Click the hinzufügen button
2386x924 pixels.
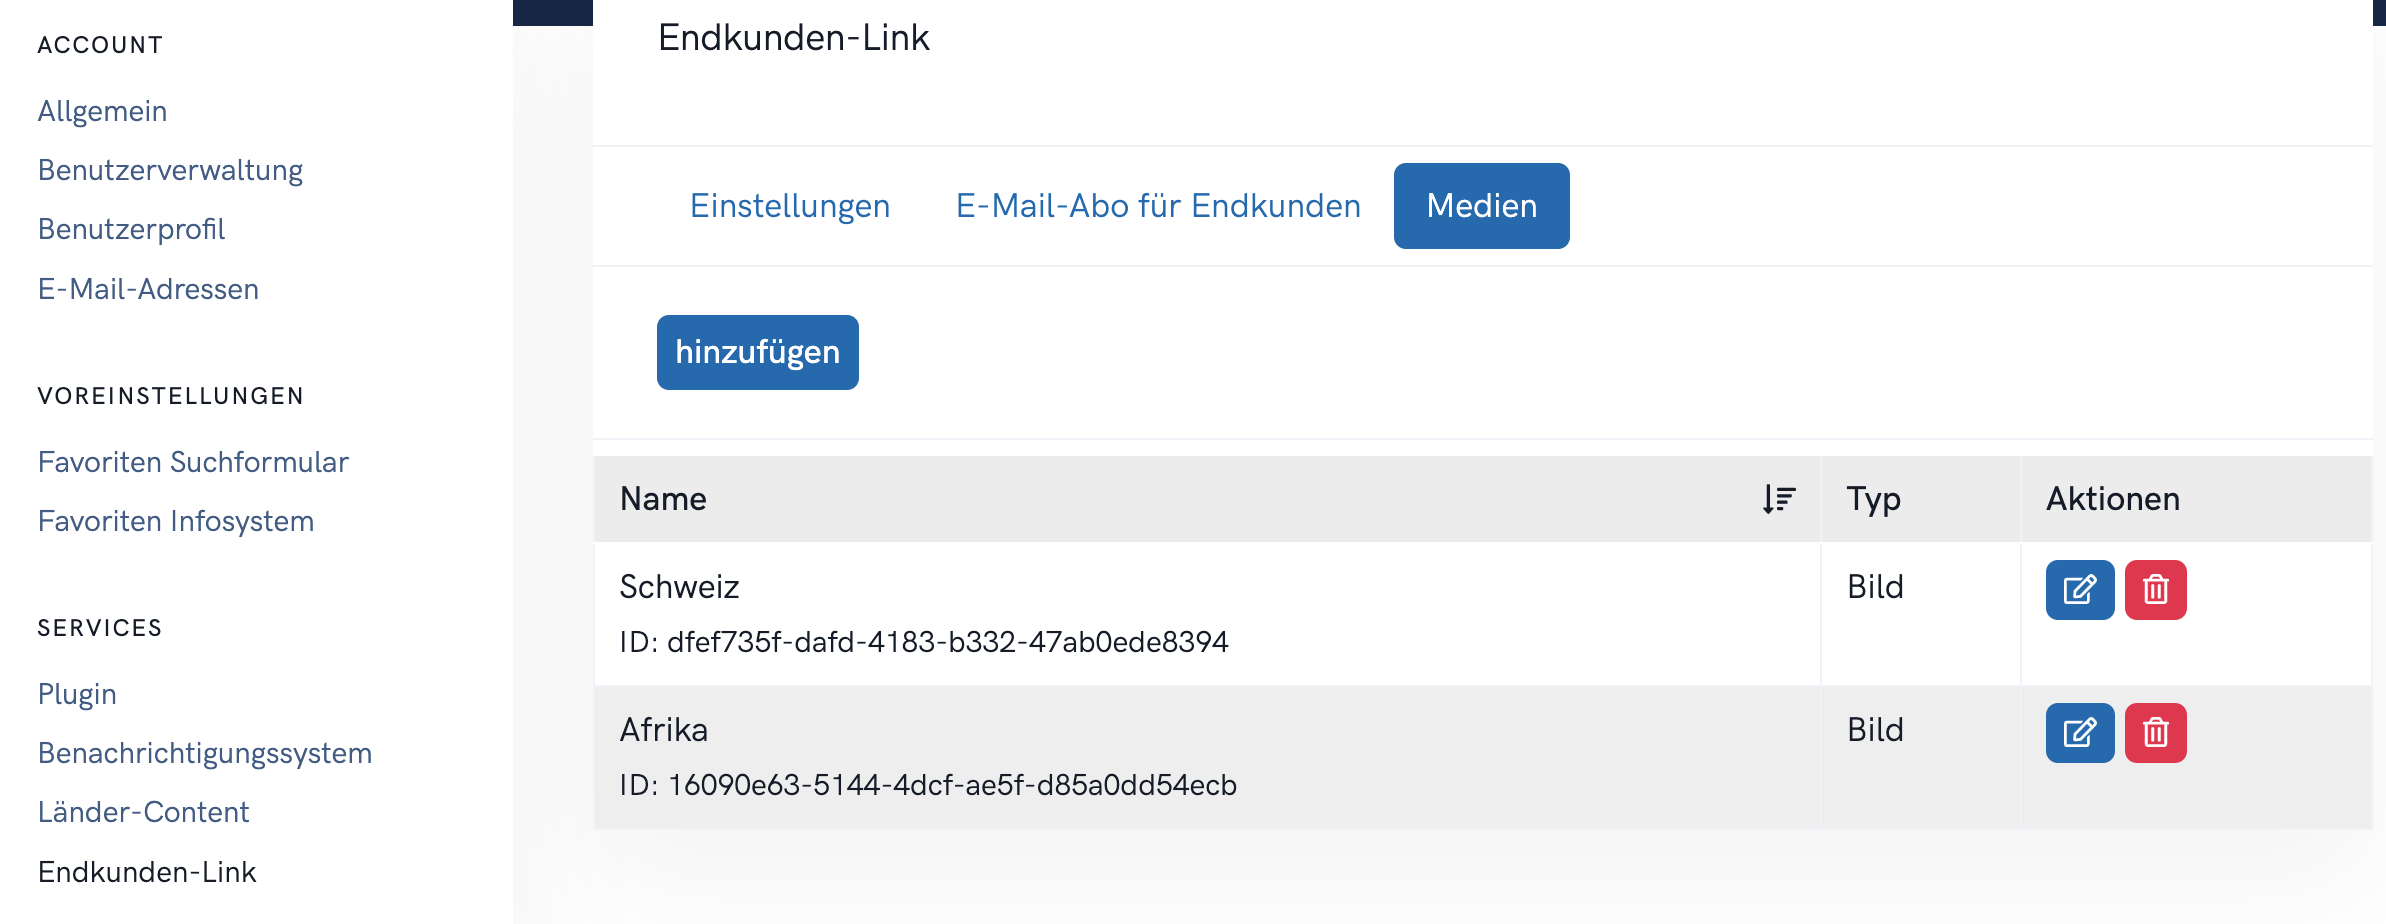click(757, 352)
